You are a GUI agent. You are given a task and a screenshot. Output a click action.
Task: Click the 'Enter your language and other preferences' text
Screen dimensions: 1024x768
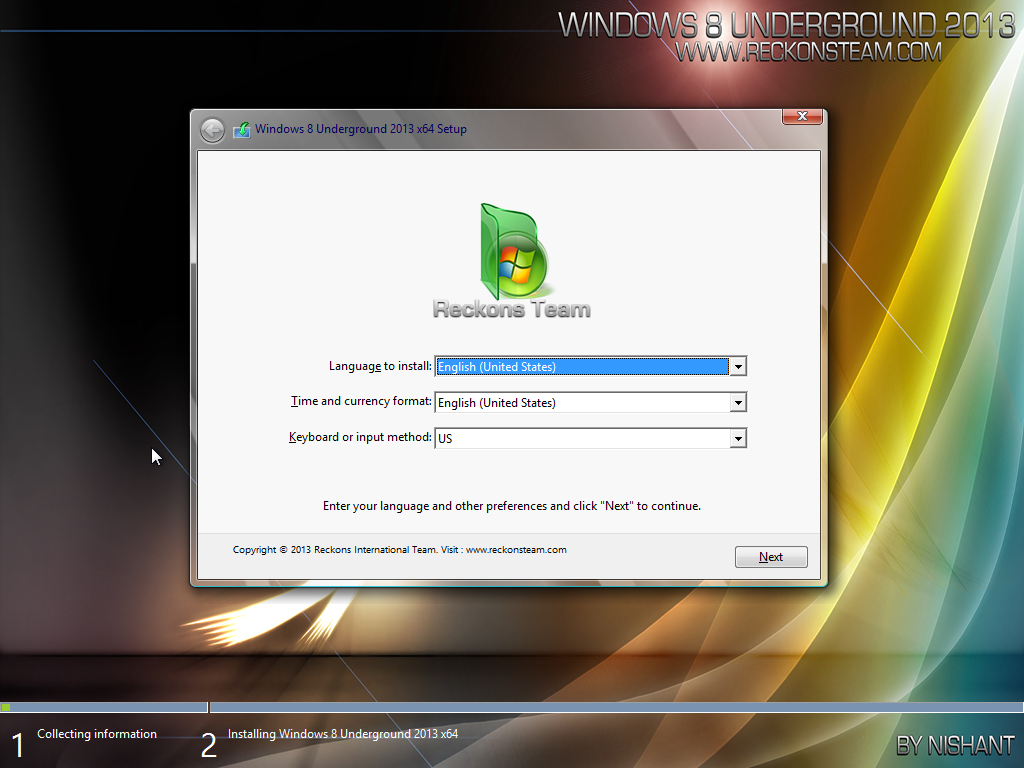pos(511,506)
